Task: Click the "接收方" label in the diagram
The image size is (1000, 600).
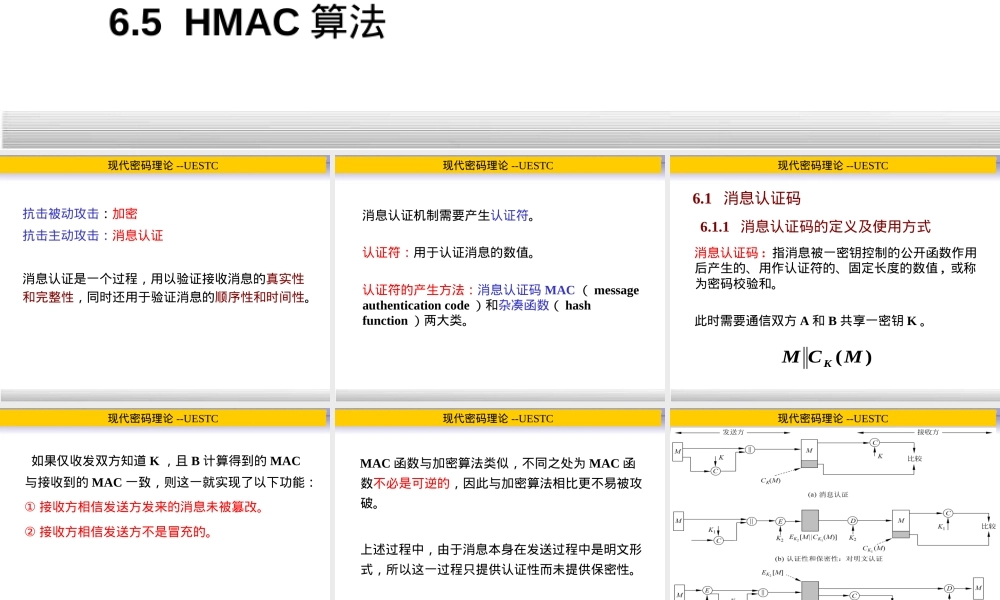Action: click(928, 432)
